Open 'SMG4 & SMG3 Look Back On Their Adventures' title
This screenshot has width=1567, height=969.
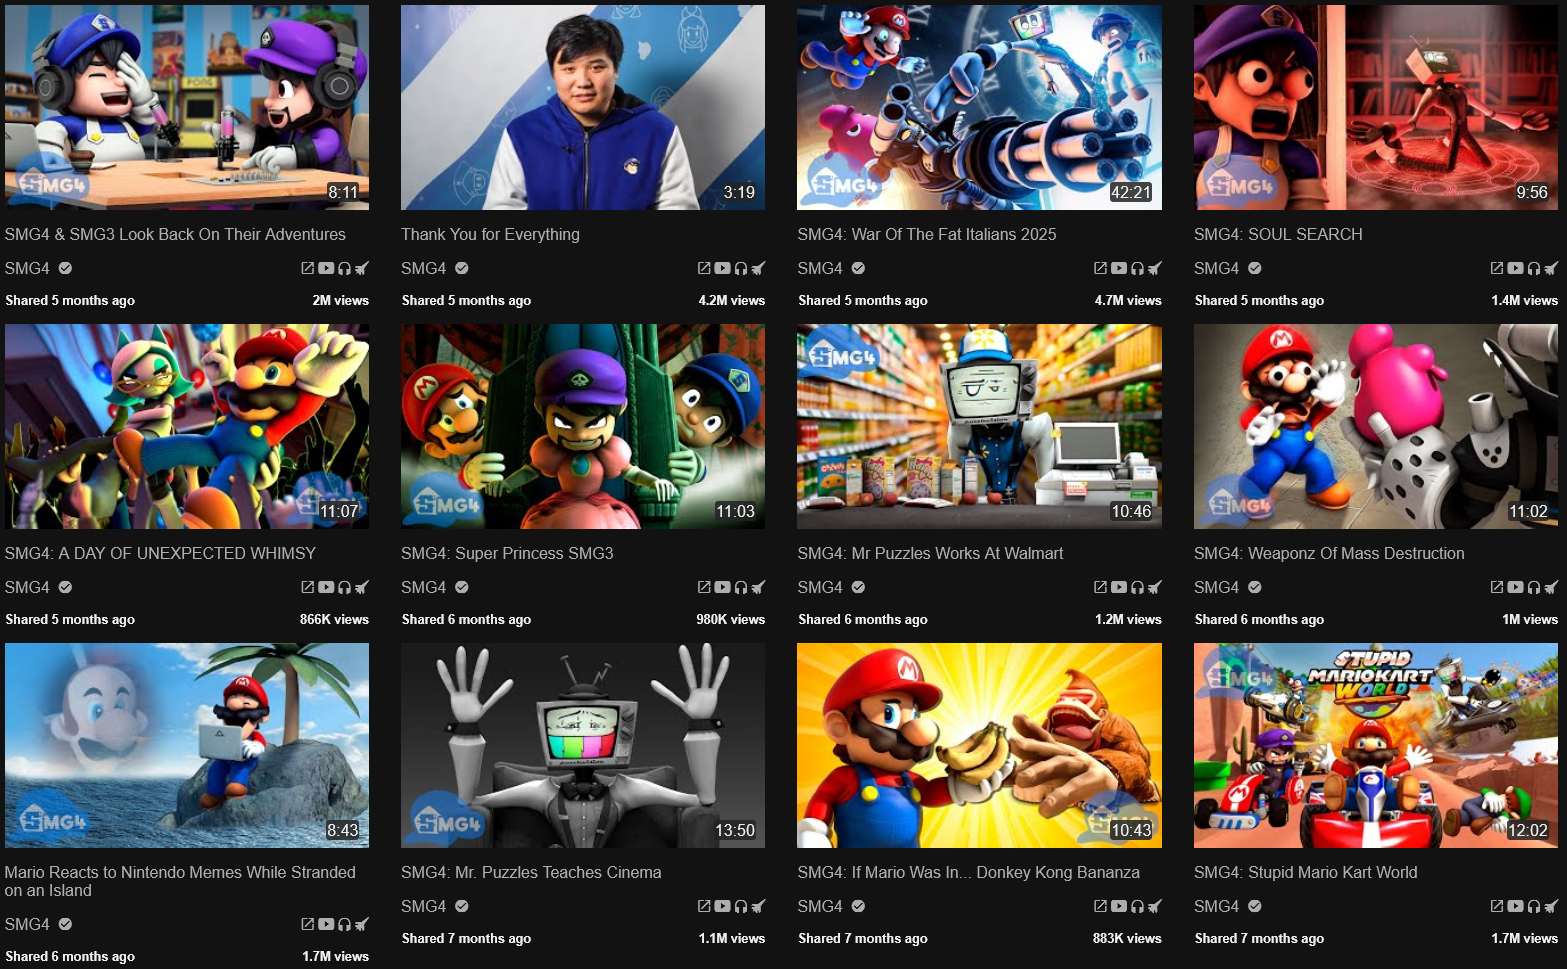click(x=175, y=234)
